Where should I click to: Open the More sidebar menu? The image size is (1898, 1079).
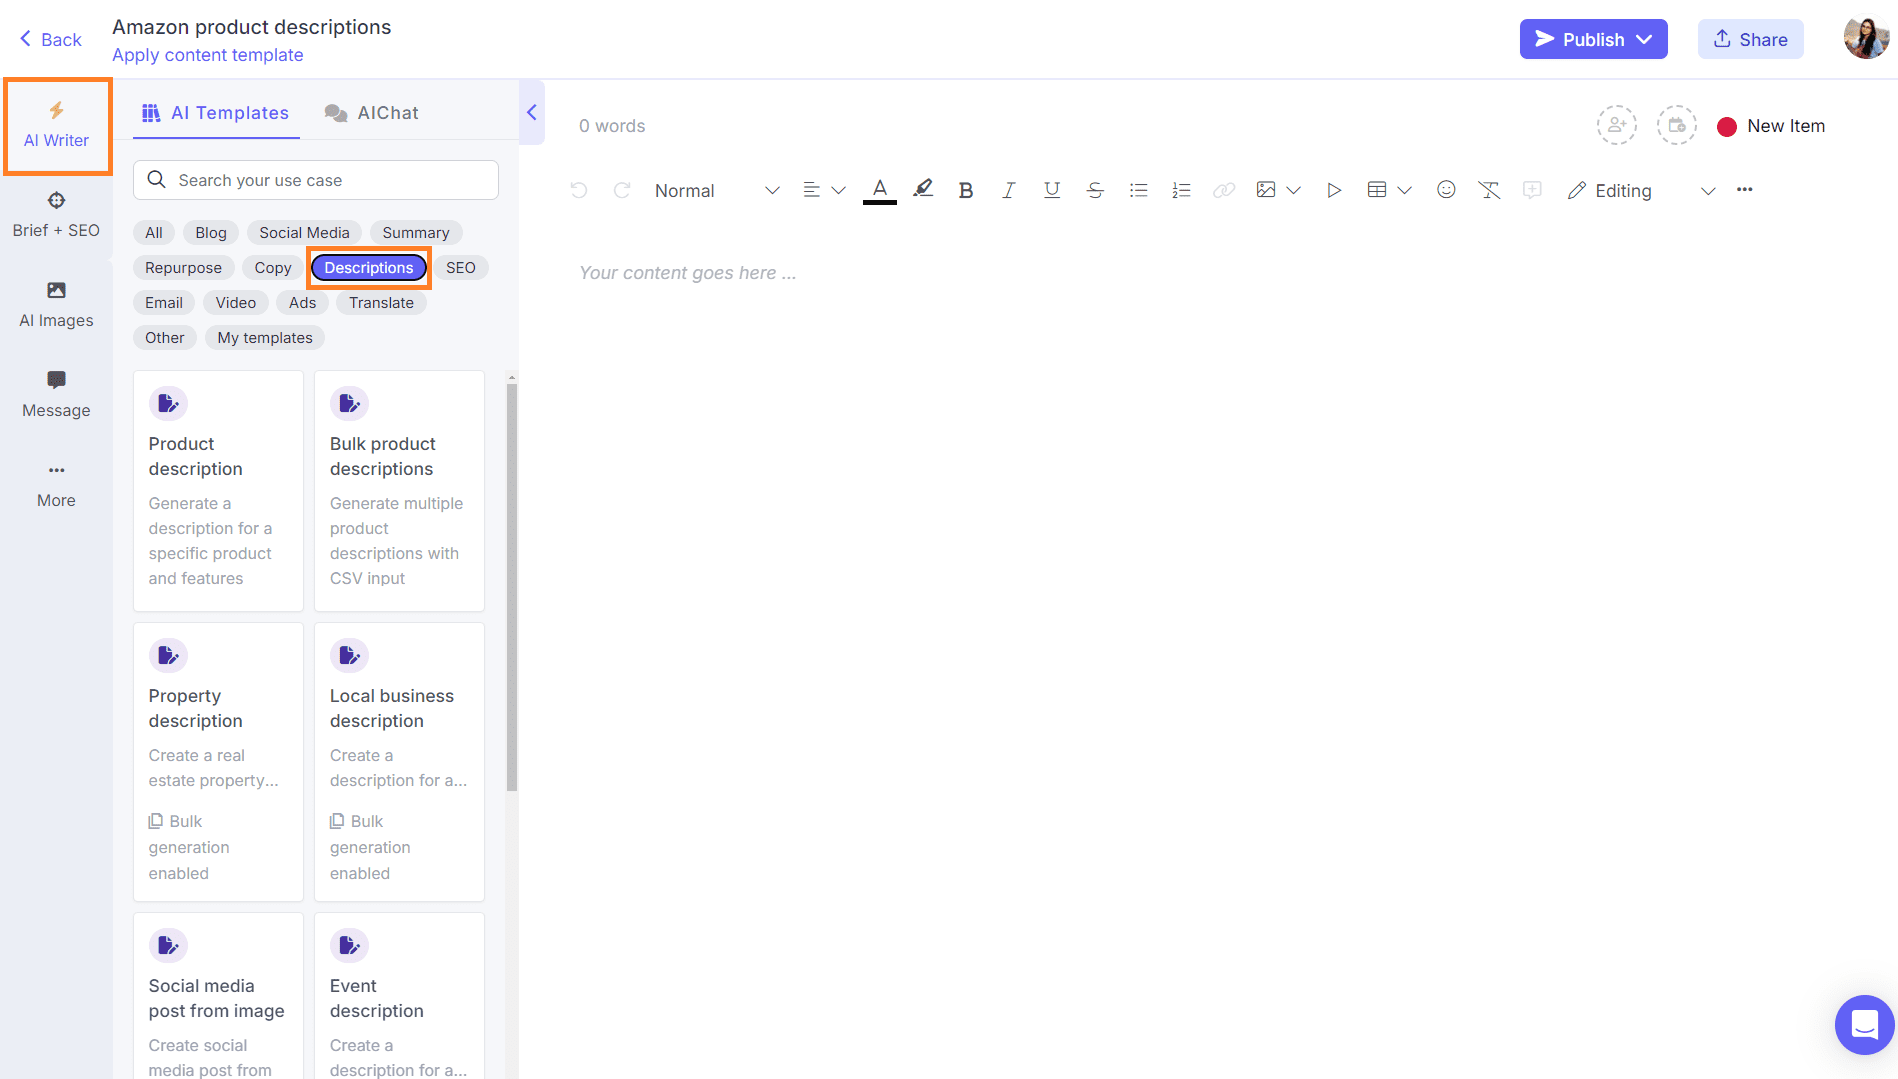point(56,485)
